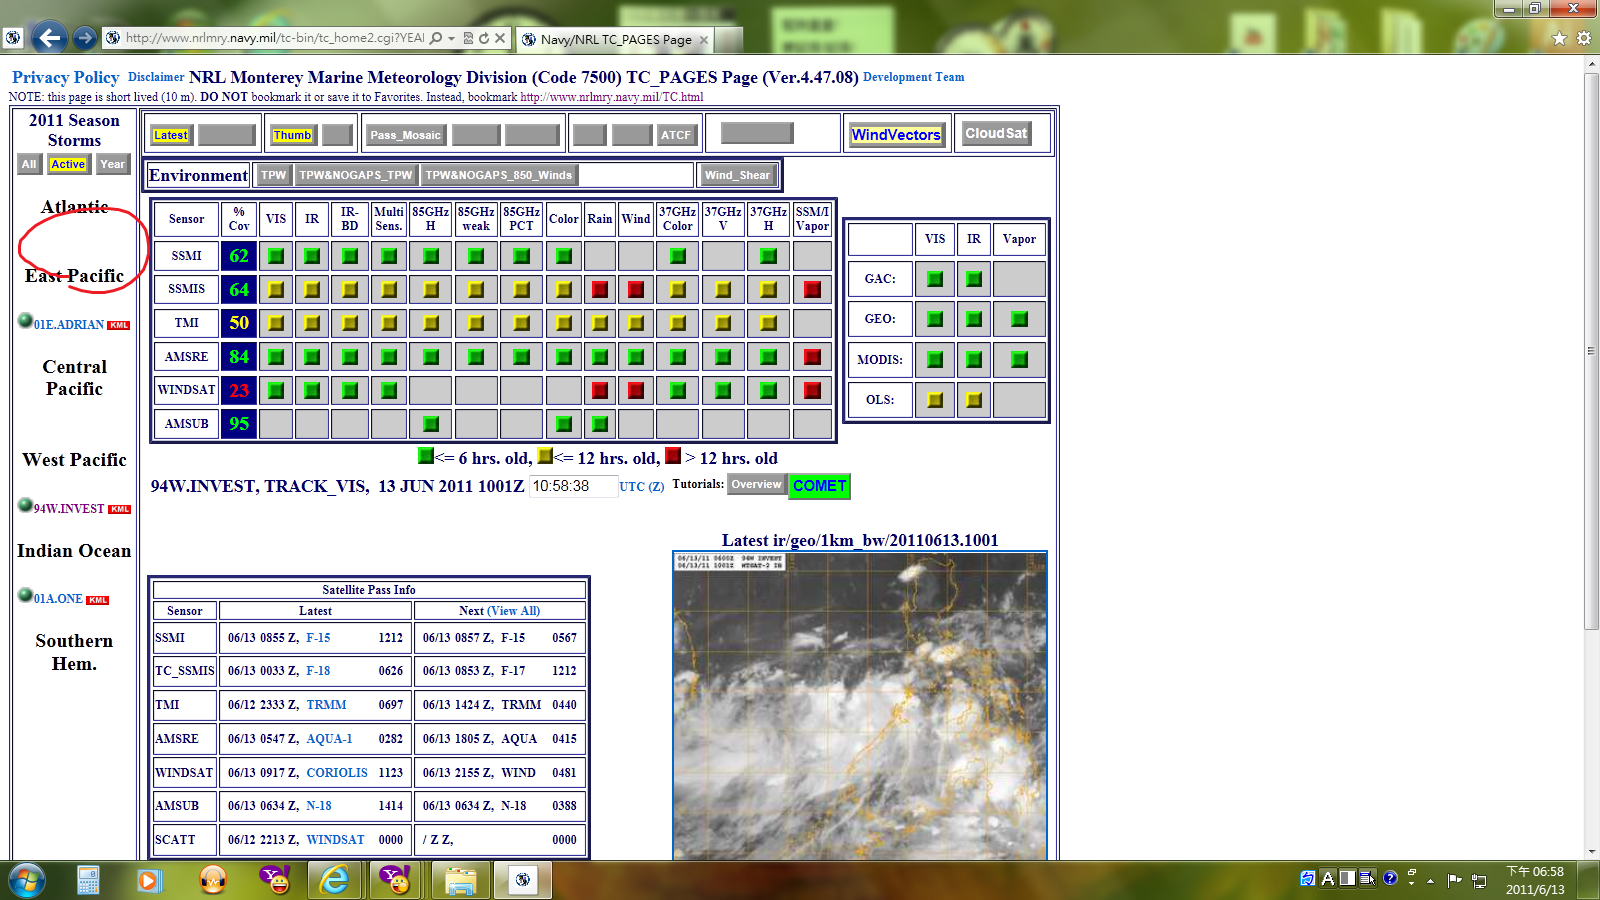Viewport: 1600px width, 900px height.
Task: Refresh the page using the reload icon
Action: (x=484, y=38)
